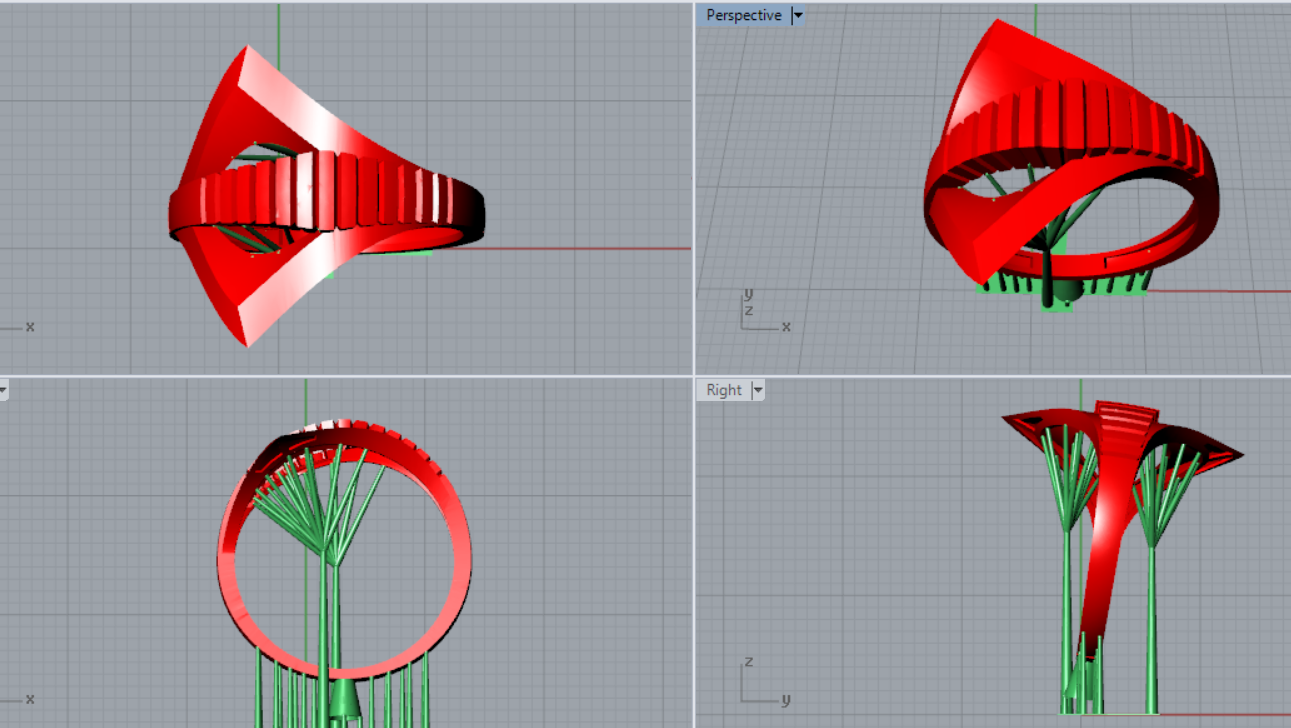Open the bottom-left viewport's title dropdown arrow
1291x728 pixels.
click(x=3, y=390)
